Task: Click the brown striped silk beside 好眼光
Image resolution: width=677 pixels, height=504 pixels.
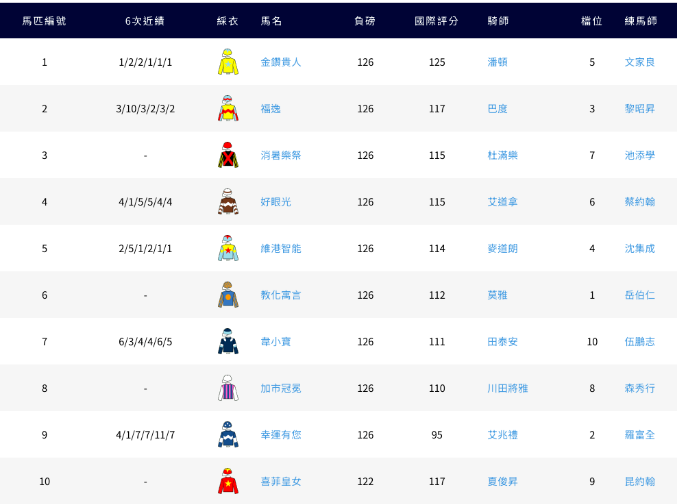Action: (x=228, y=202)
